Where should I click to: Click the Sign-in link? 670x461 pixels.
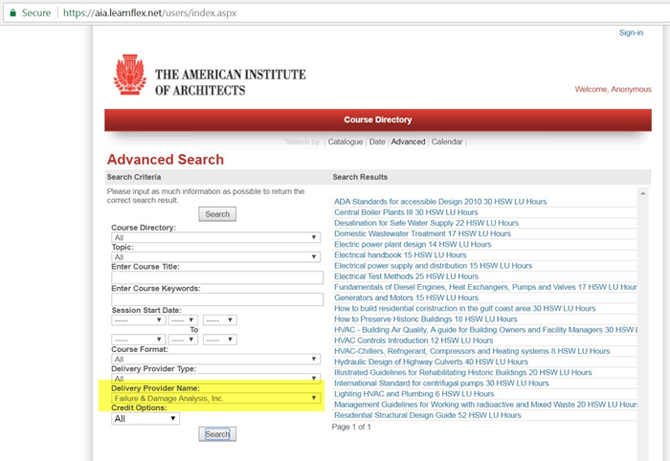coord(631,32)
